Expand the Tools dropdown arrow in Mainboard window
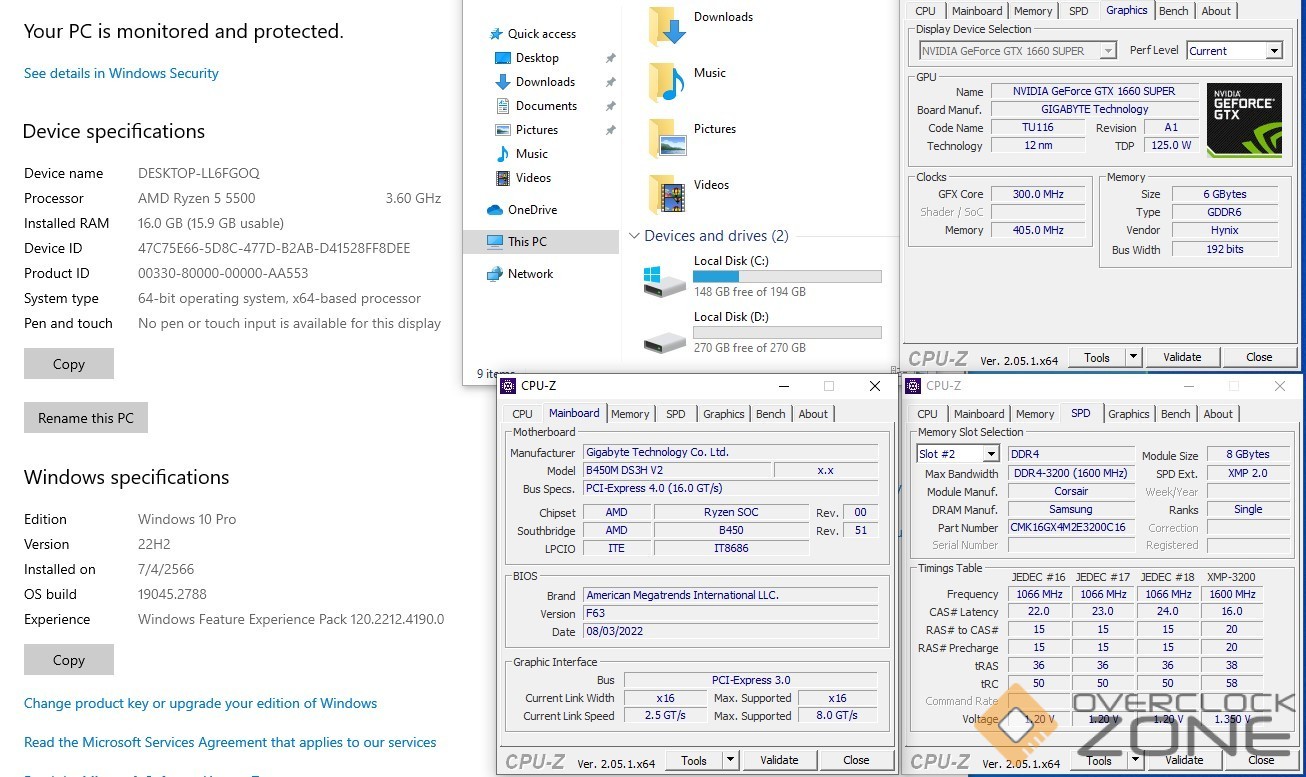The height and width of the screenshot is (777, 1306). tap(731, 760)
